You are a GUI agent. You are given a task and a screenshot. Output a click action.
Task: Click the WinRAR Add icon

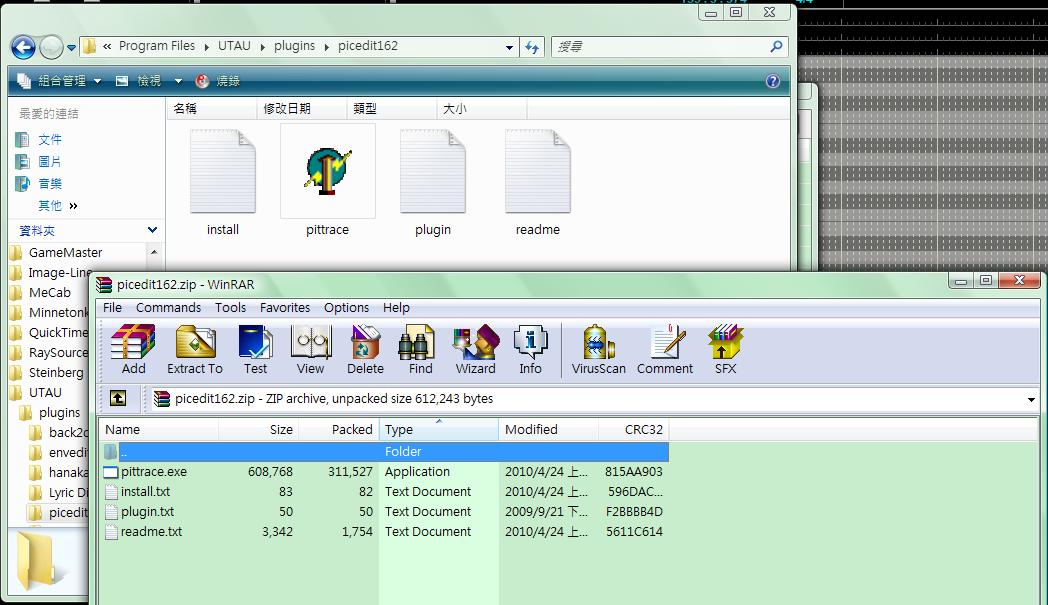point(133,349)
